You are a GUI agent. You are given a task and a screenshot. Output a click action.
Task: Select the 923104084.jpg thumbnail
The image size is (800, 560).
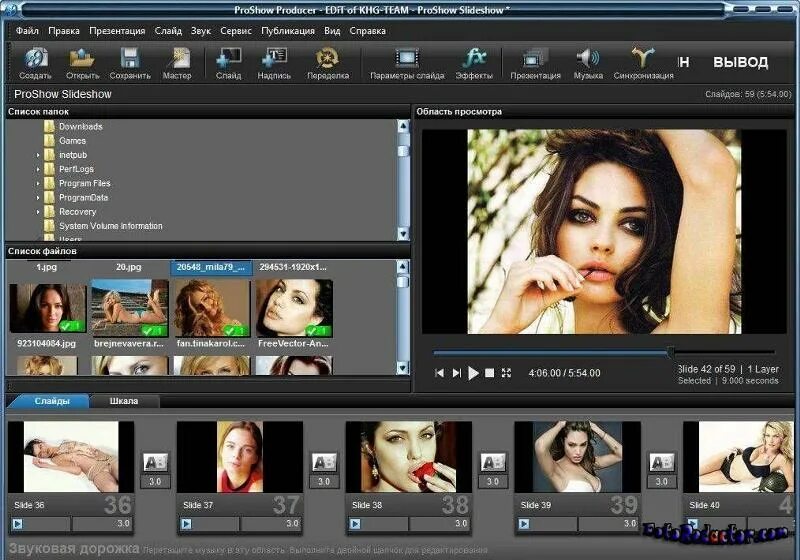(x=47, y=309)
